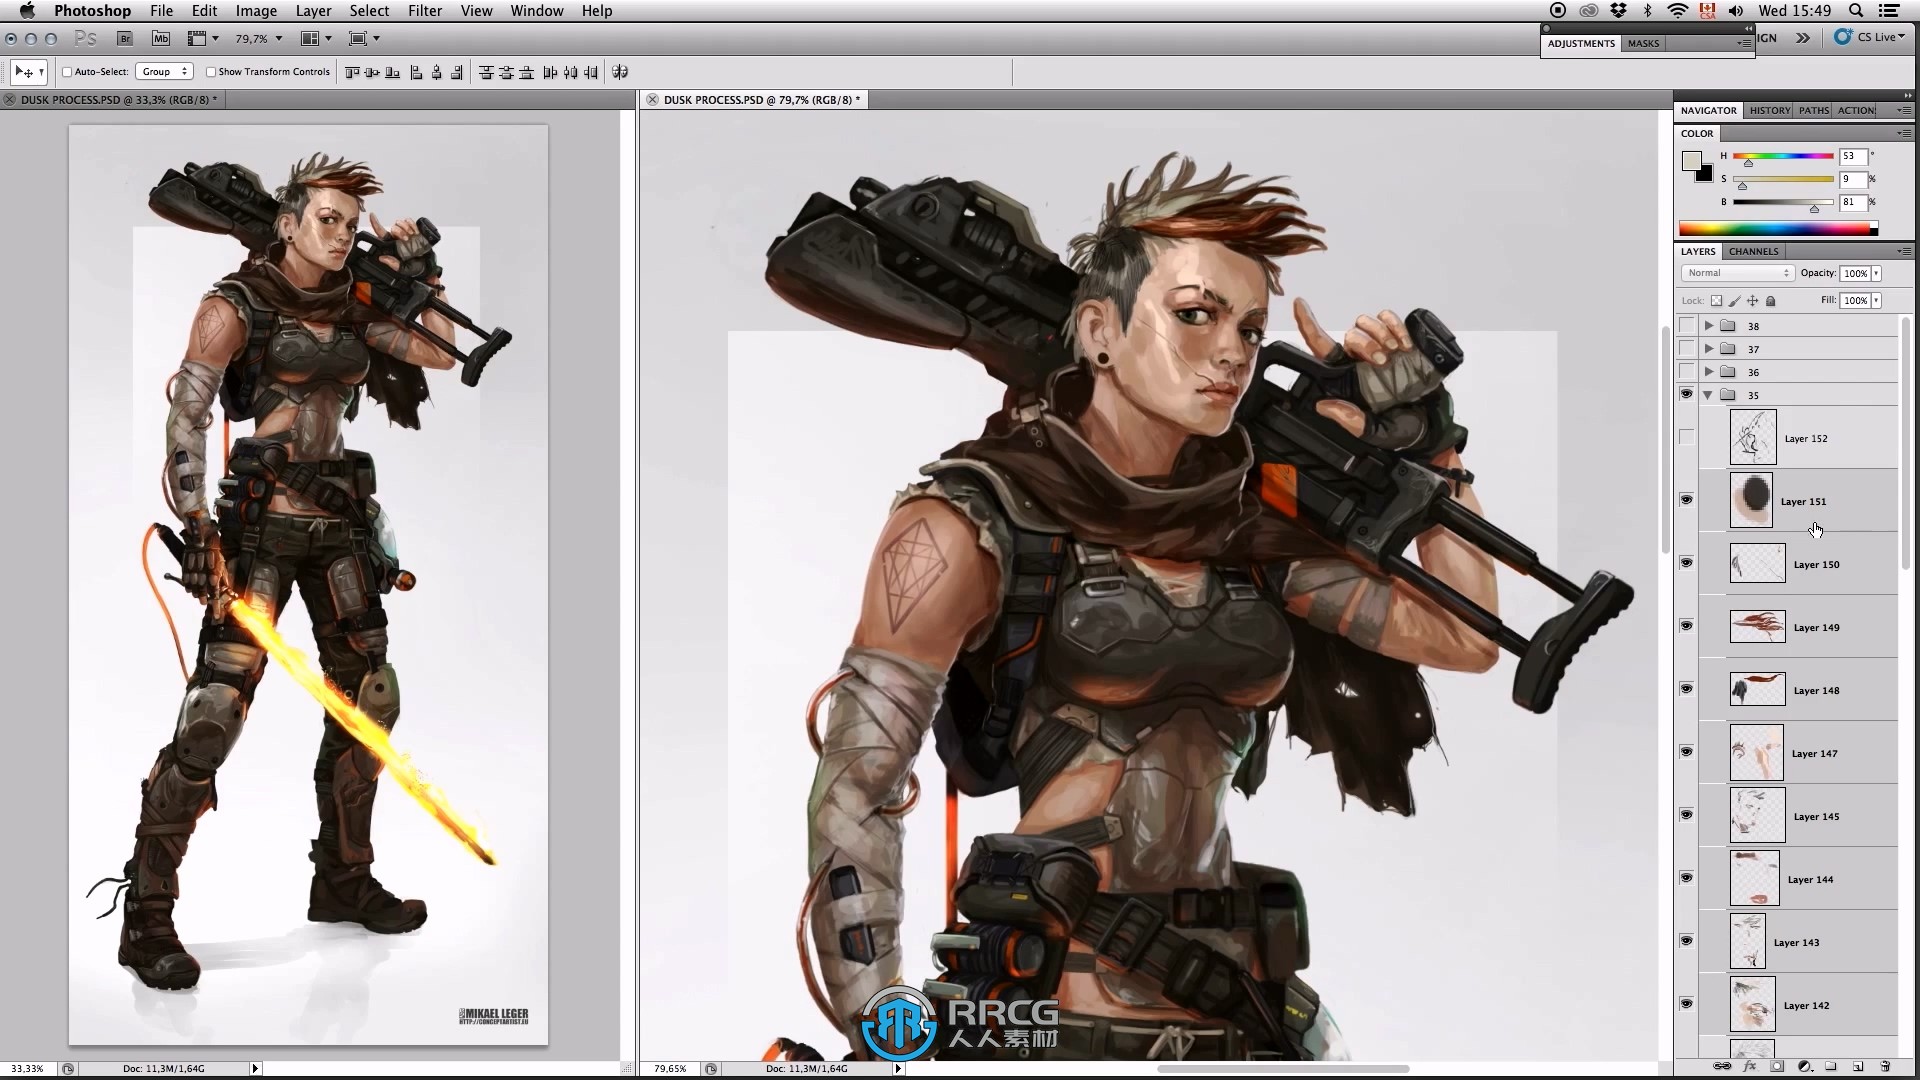
Task: Switch to the Channels tab
Action: (x=1753, y=252)
